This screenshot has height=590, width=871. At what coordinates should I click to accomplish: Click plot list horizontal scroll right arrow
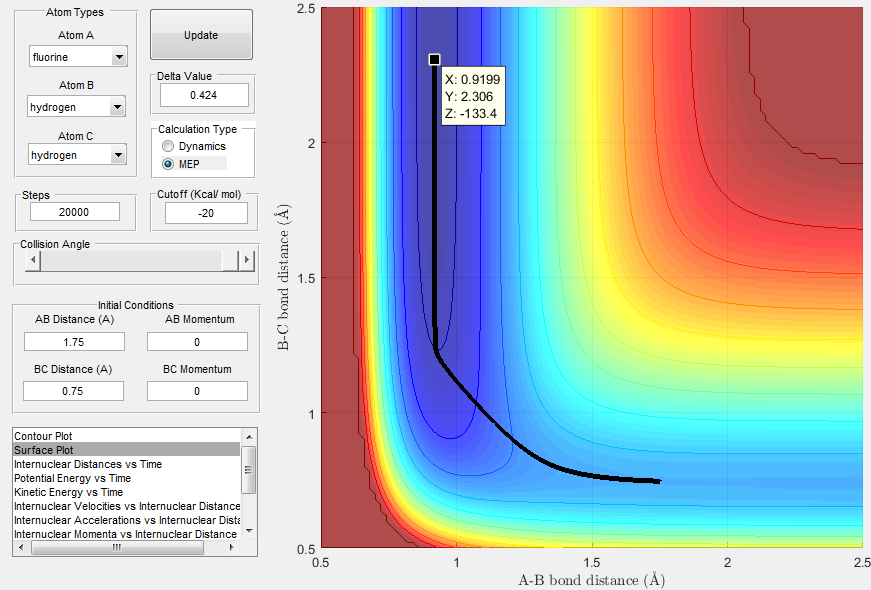[x=232, y=548]
